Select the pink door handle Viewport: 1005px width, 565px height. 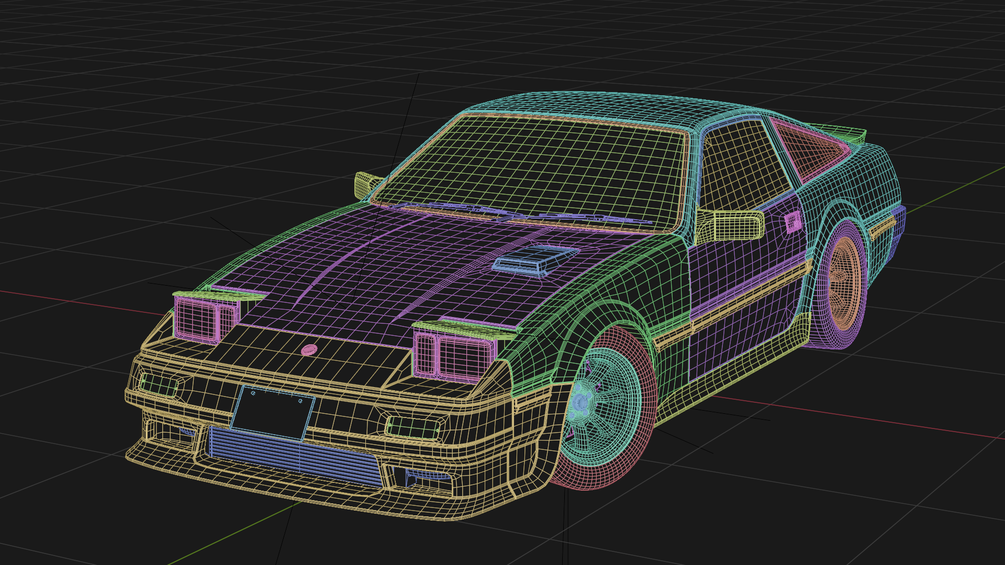click(x=793, y=222)
